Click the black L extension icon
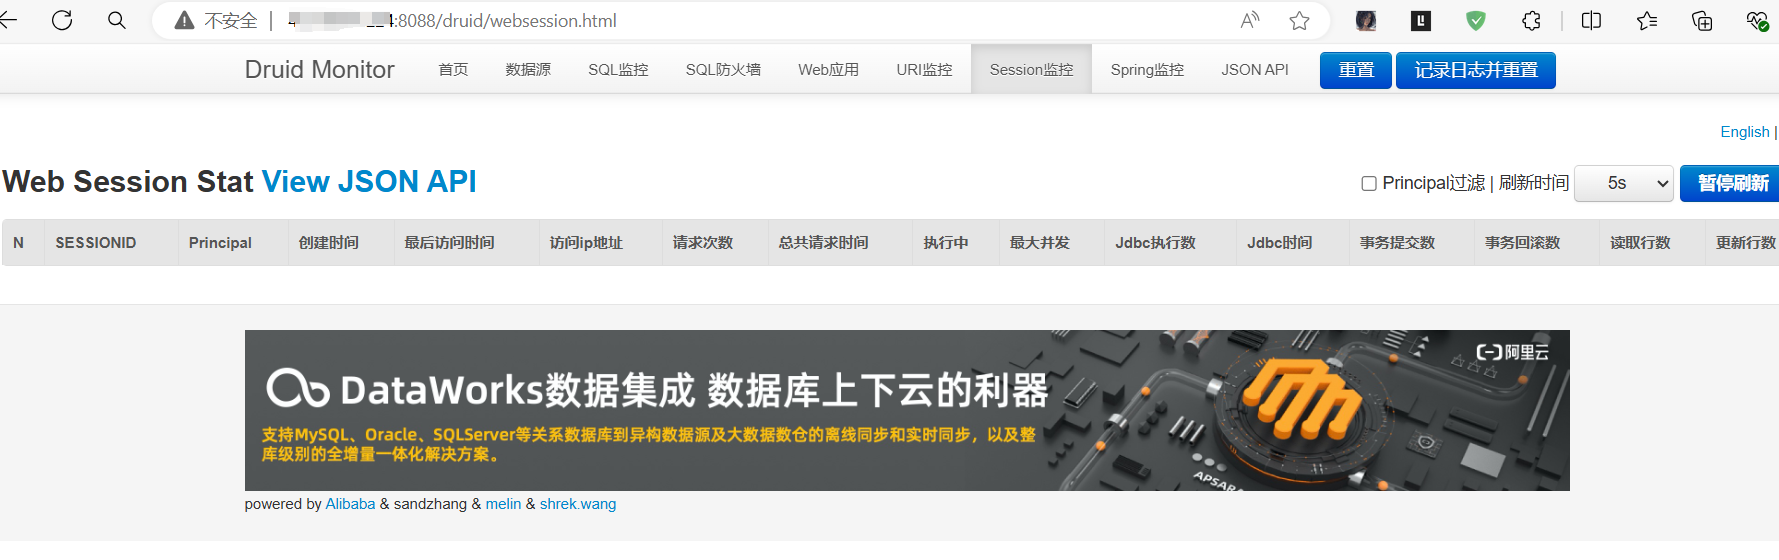This screenshot has height=560, width=1779. (x=1421, y=20)
